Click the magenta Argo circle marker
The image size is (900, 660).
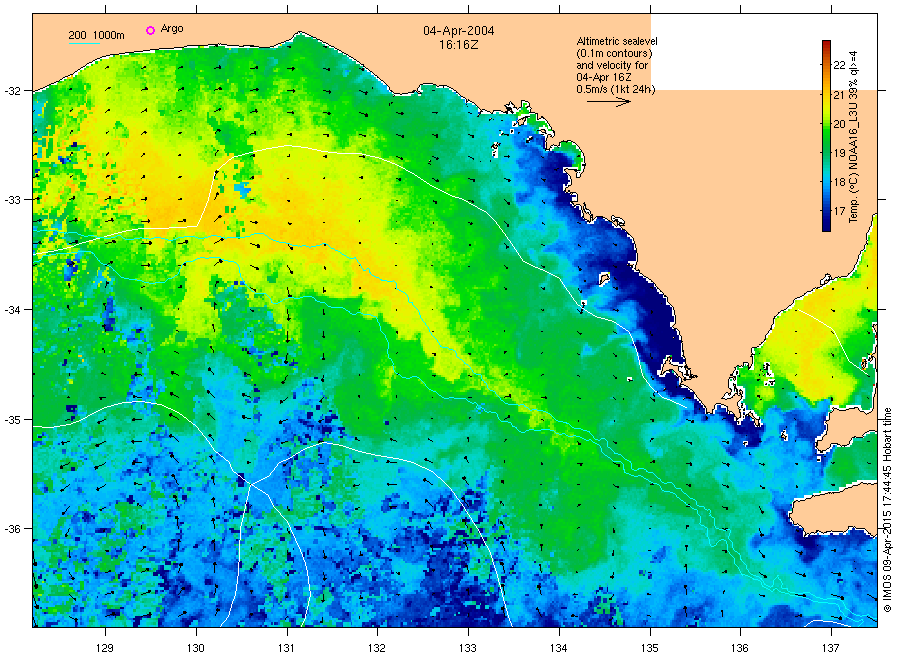pyautogui.click(x=150, y=30)
